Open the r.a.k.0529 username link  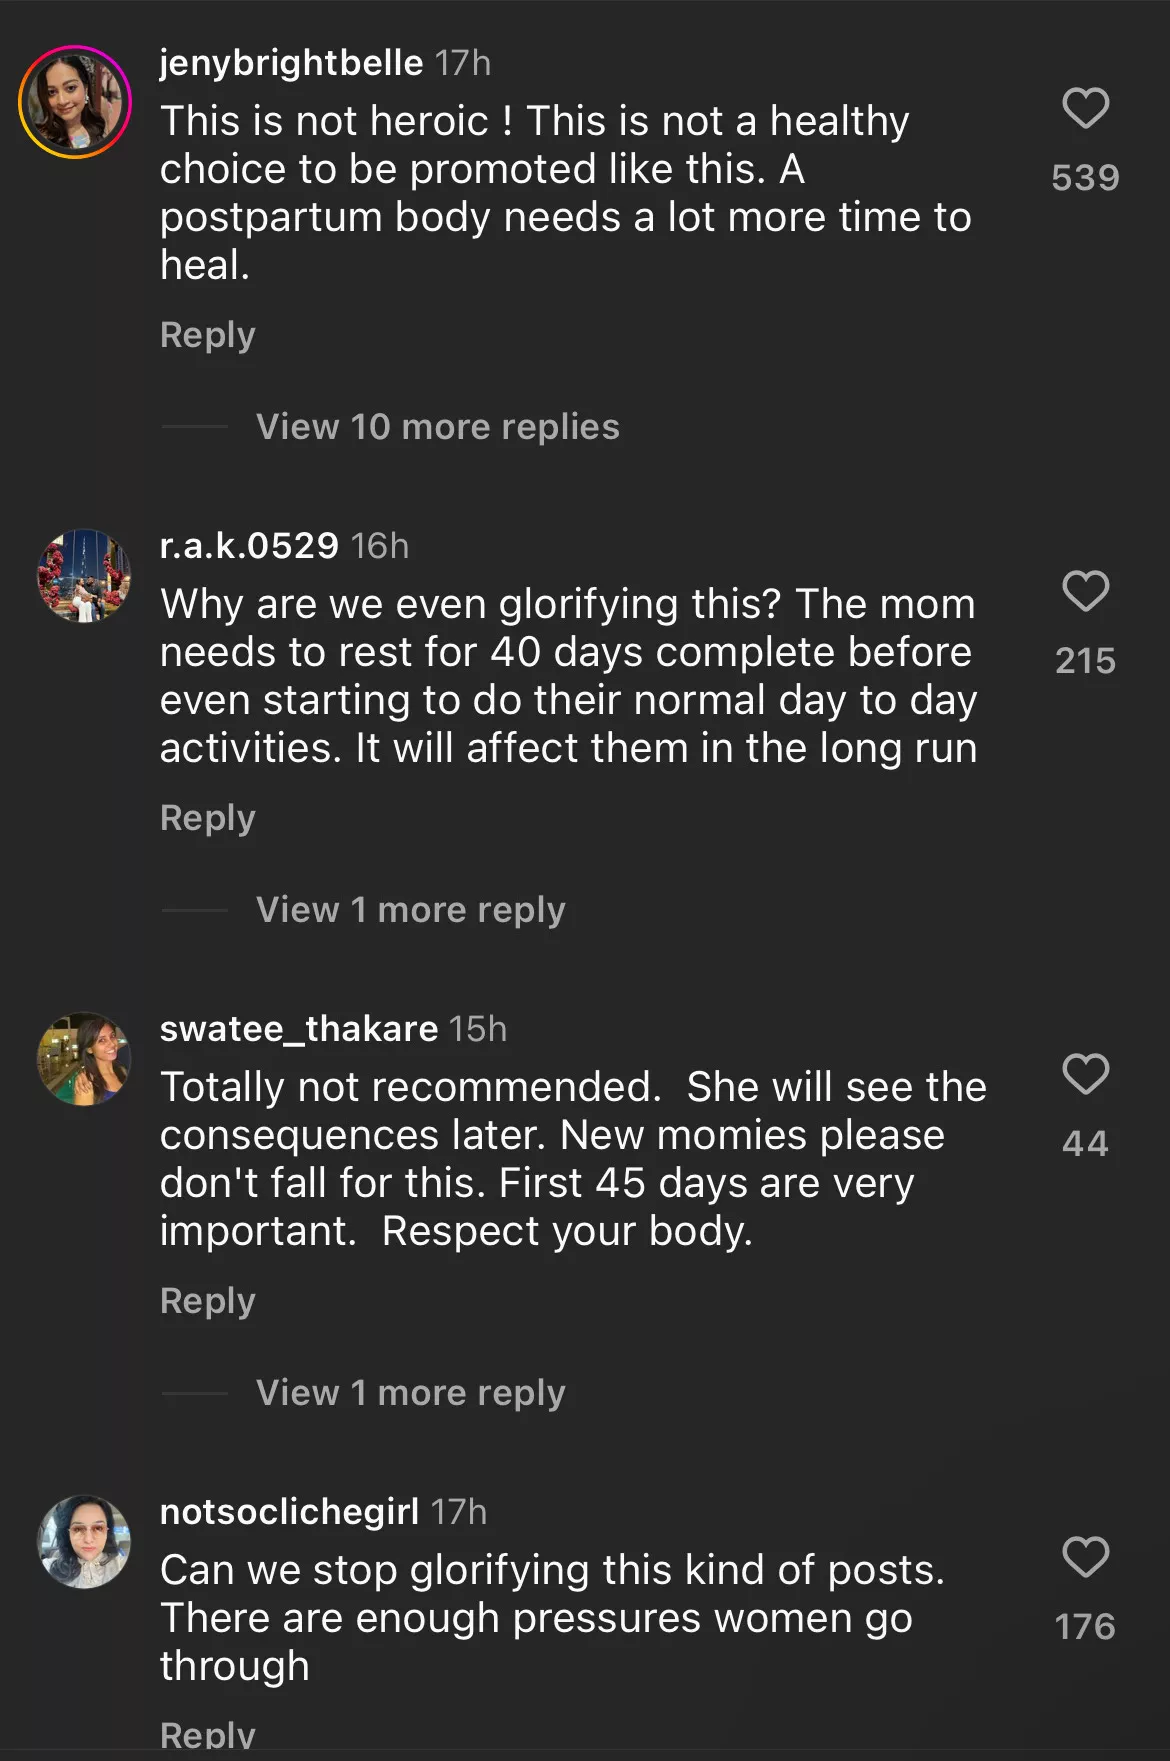pyautogui.click(x=249, y=546)
